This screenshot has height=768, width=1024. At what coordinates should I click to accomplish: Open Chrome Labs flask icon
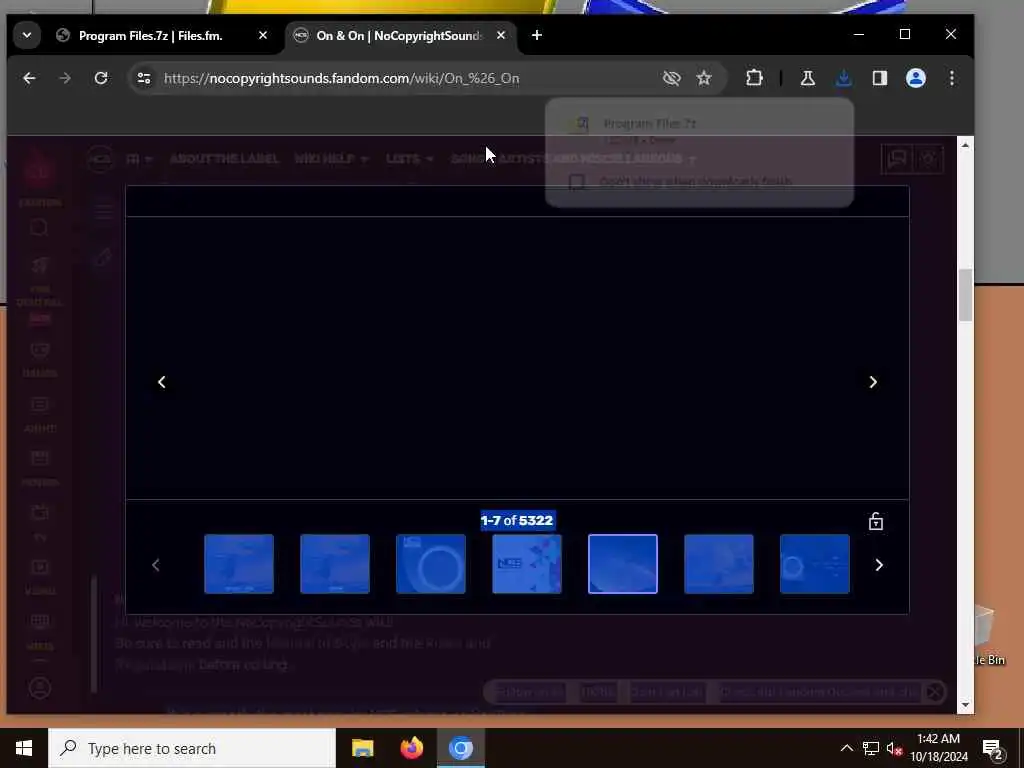[808, 78]
